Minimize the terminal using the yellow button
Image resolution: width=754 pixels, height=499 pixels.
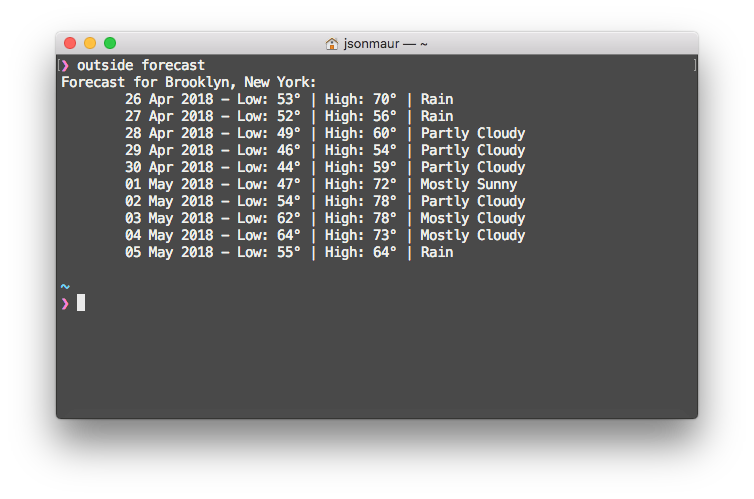90,43
